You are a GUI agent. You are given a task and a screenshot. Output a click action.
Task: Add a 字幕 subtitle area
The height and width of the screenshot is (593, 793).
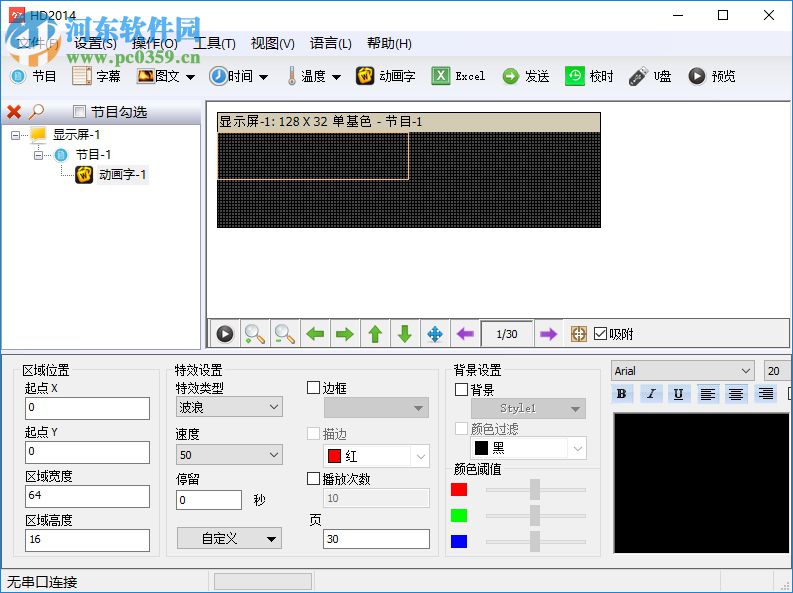point(96,76)
